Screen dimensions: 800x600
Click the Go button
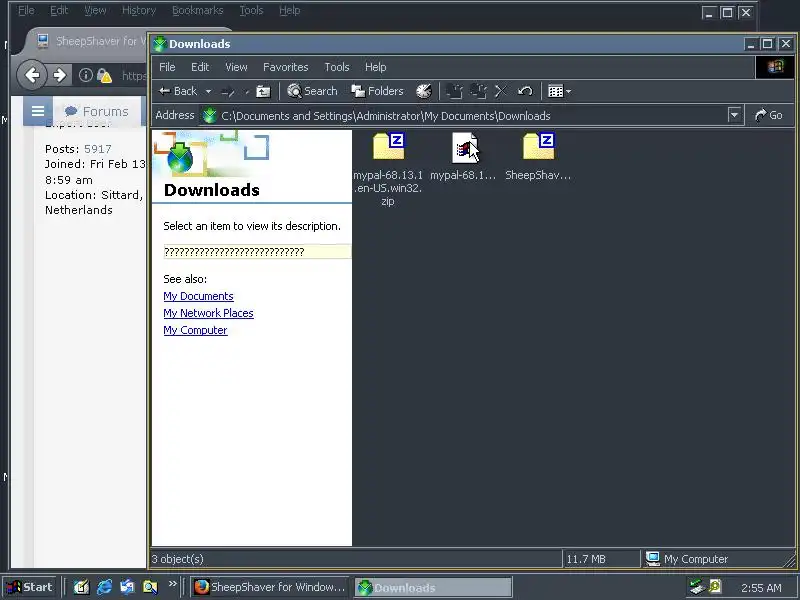(x=768, y=116)
